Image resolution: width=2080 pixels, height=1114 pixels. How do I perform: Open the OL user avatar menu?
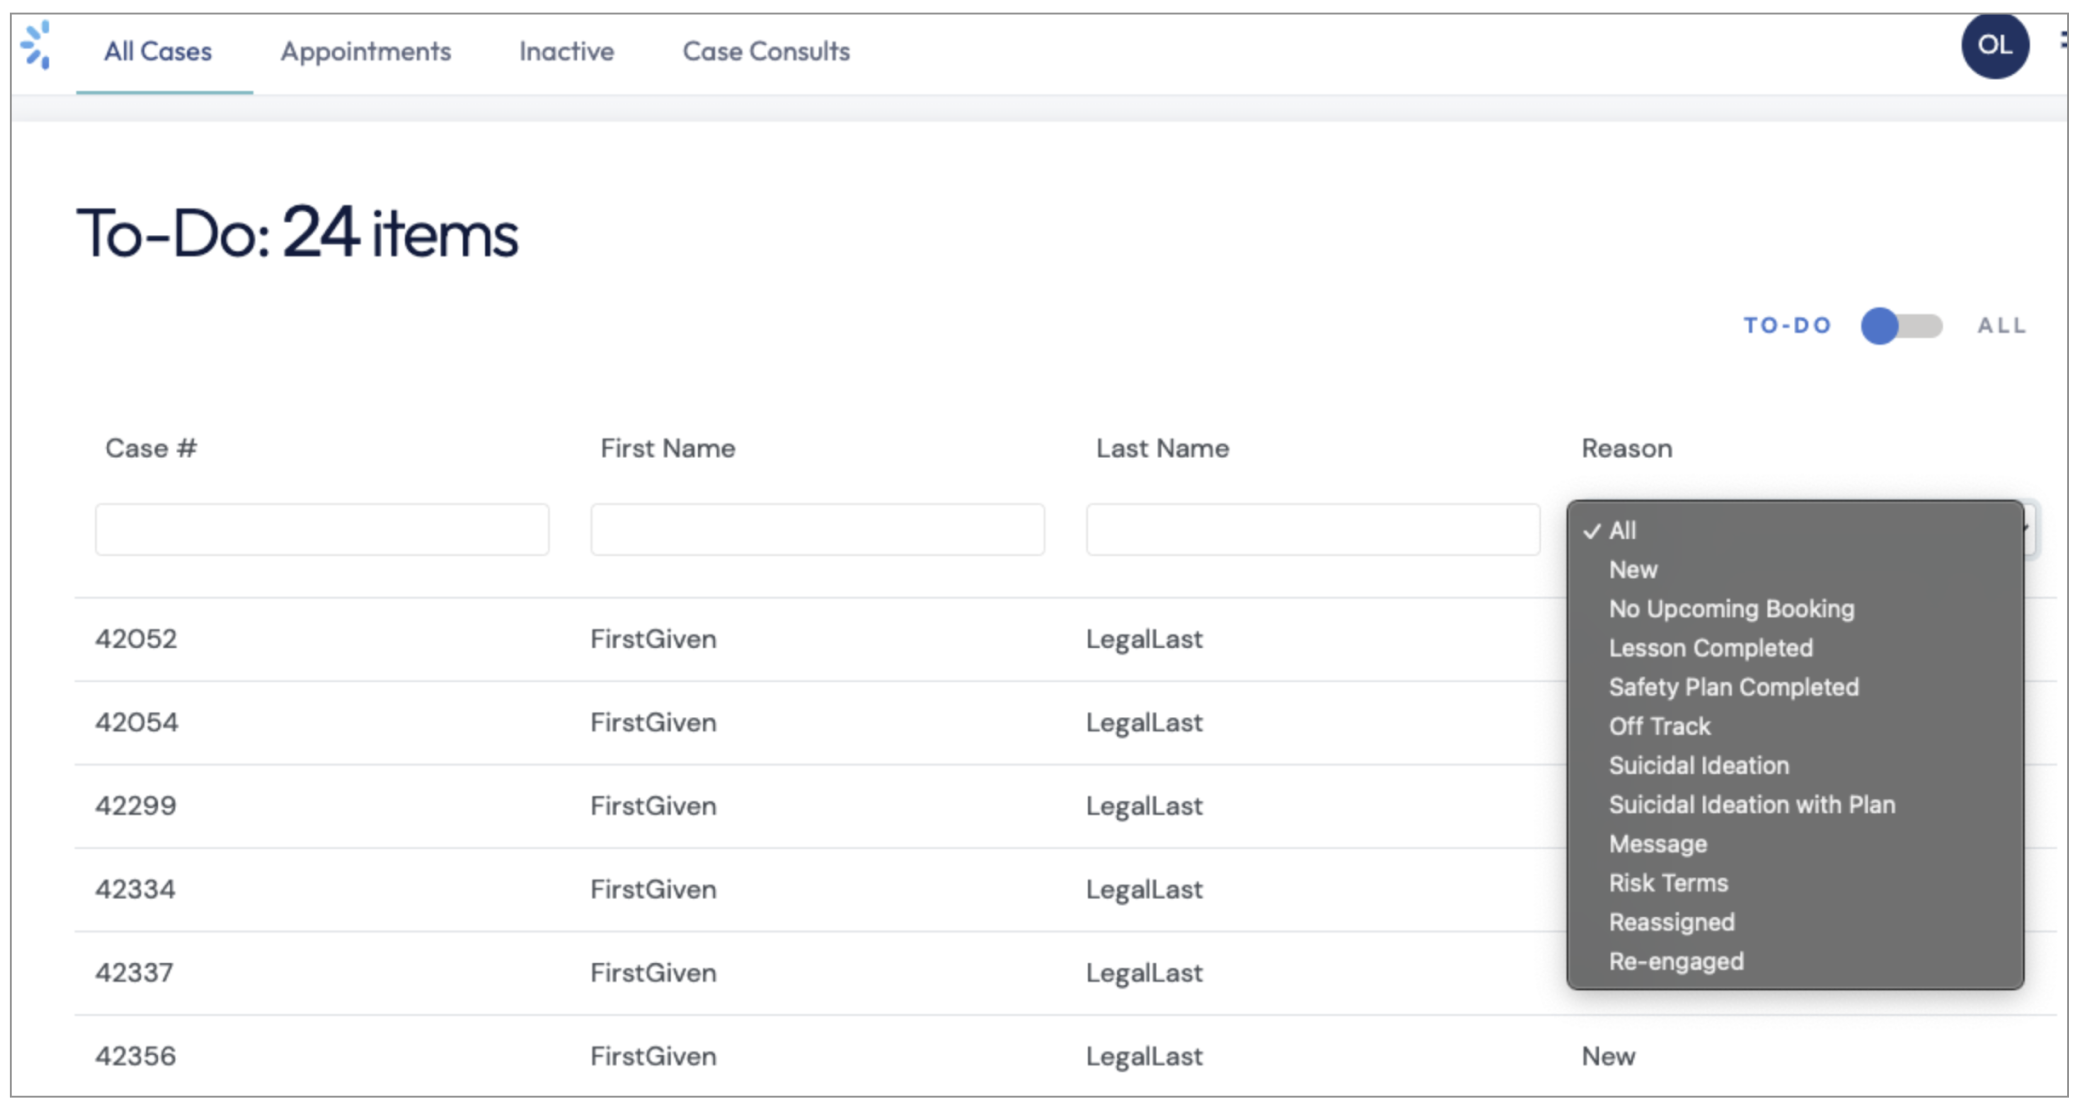(1993, 46)
